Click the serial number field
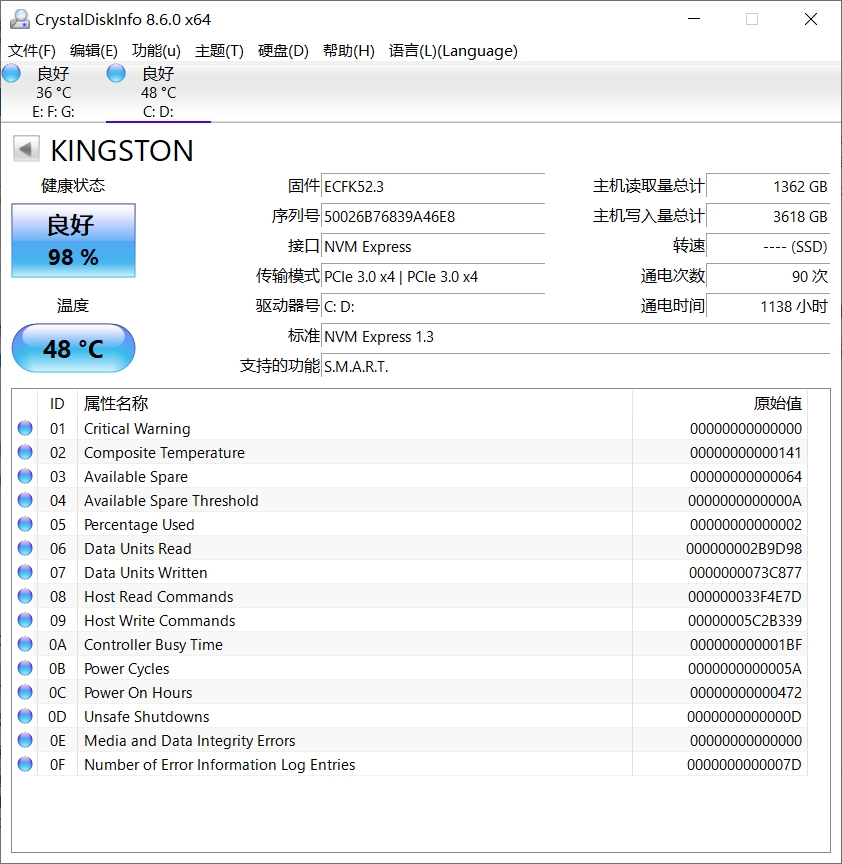 [x=433, y=217]
